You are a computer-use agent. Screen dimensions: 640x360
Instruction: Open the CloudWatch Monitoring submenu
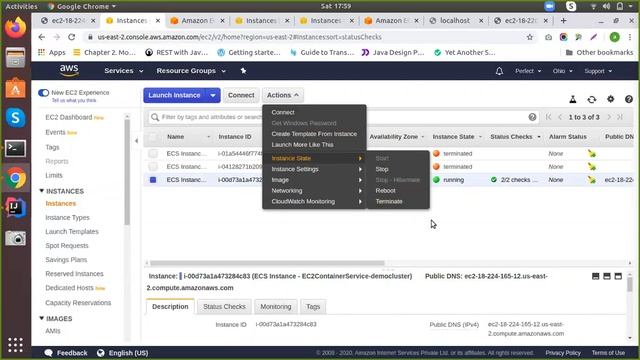(x=314, y=201)
